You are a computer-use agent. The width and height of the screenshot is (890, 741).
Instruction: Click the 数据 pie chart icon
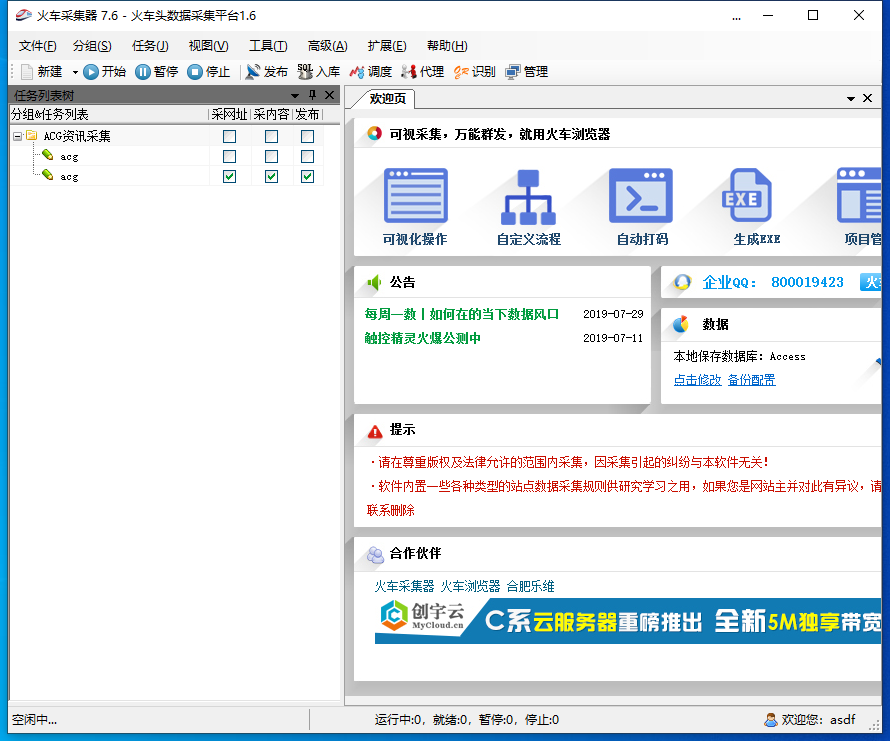(681, 324)
